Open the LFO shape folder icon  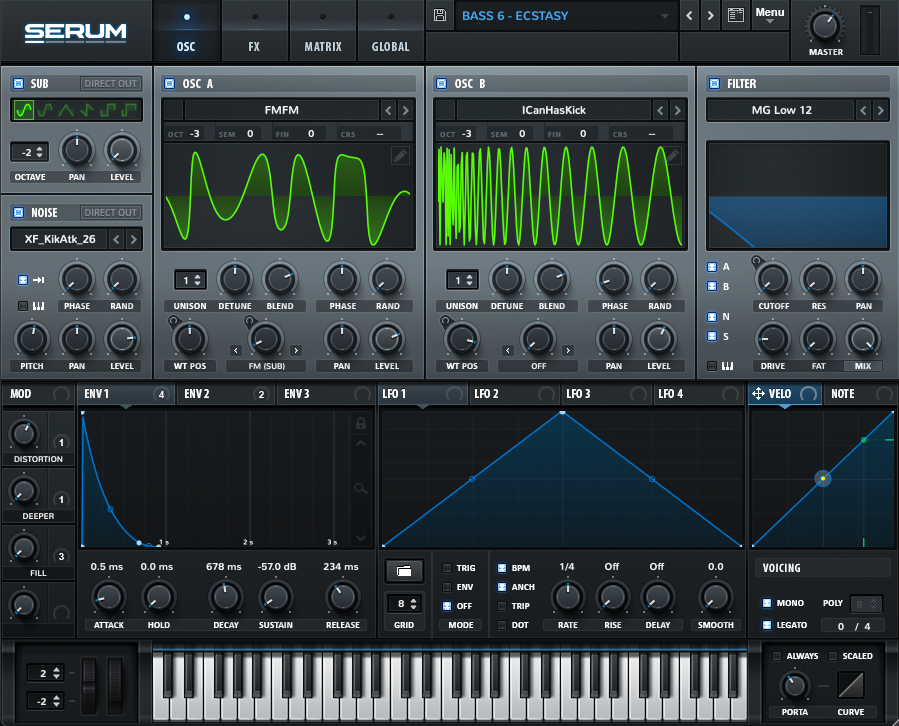tap(404, 571)
